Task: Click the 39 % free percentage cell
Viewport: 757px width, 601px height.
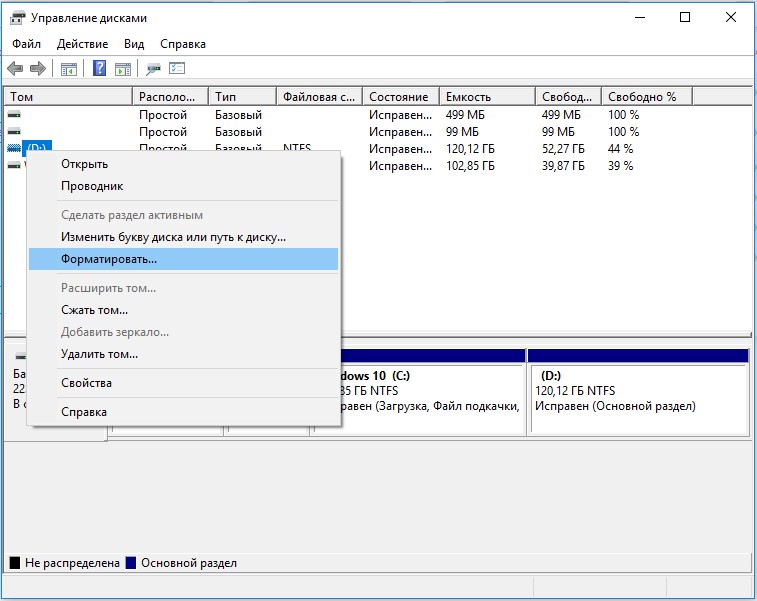Action: (x=620, y=166)
